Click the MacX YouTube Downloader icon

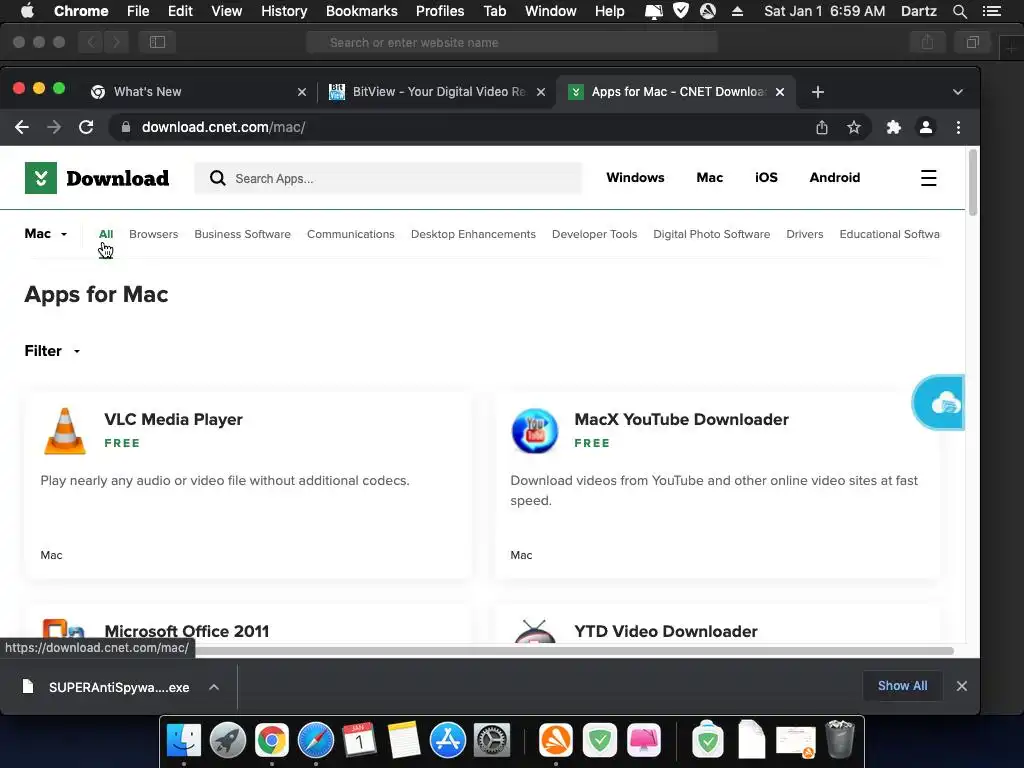(x=535, y=431)
